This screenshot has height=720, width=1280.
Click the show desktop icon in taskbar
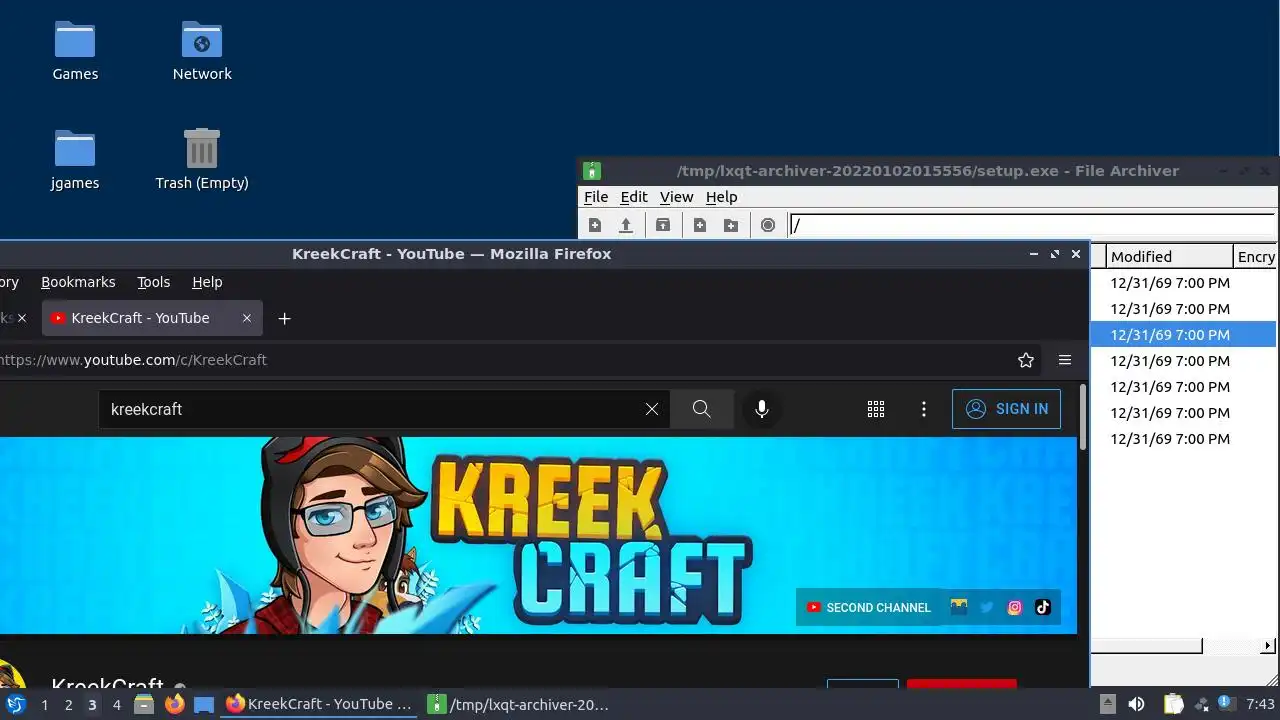click(x=204, y=704)
